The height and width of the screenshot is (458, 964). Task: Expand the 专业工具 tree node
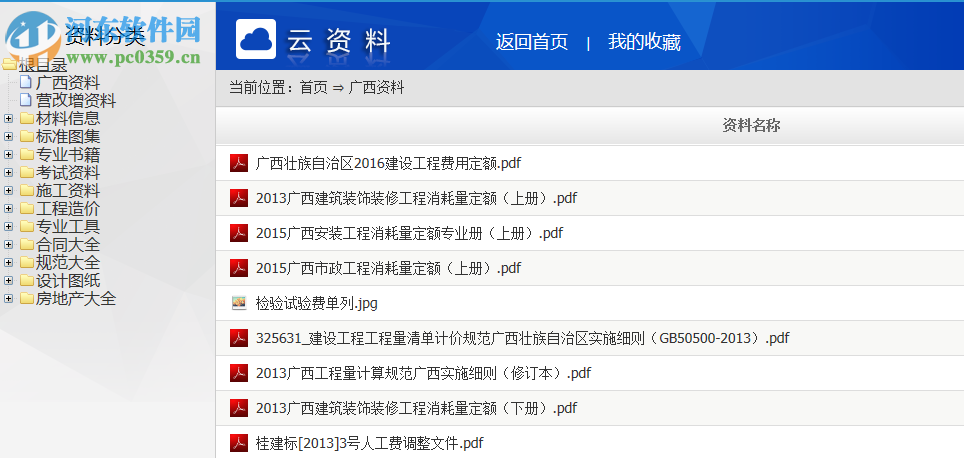(9, 226)
